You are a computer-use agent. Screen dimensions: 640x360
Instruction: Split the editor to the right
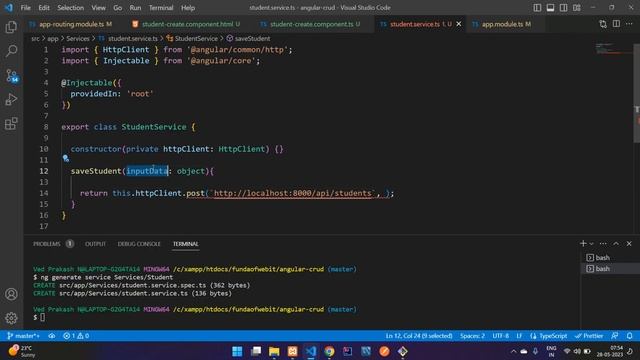point(616,24)
